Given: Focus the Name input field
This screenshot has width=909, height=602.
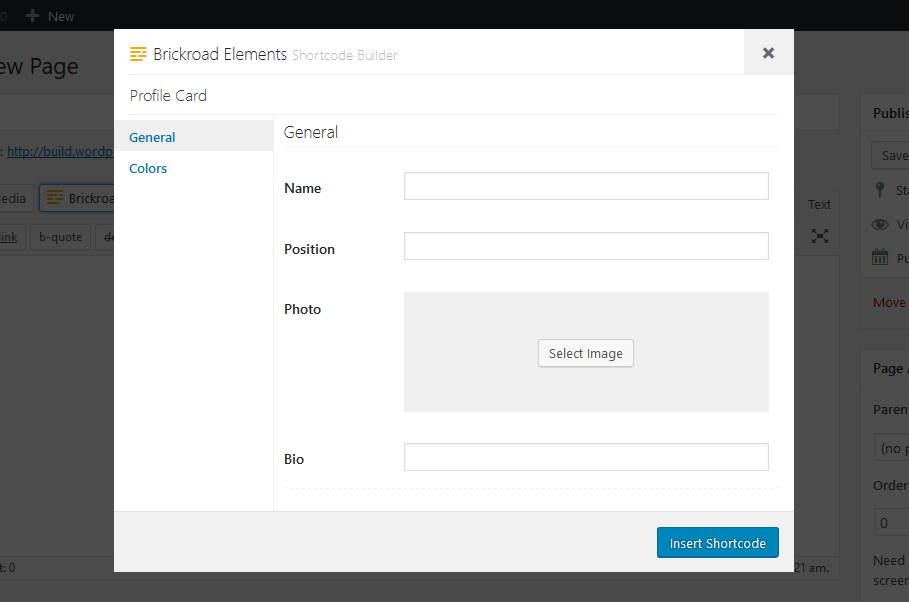Looking at the screenshot, I should tap(586, 186).
